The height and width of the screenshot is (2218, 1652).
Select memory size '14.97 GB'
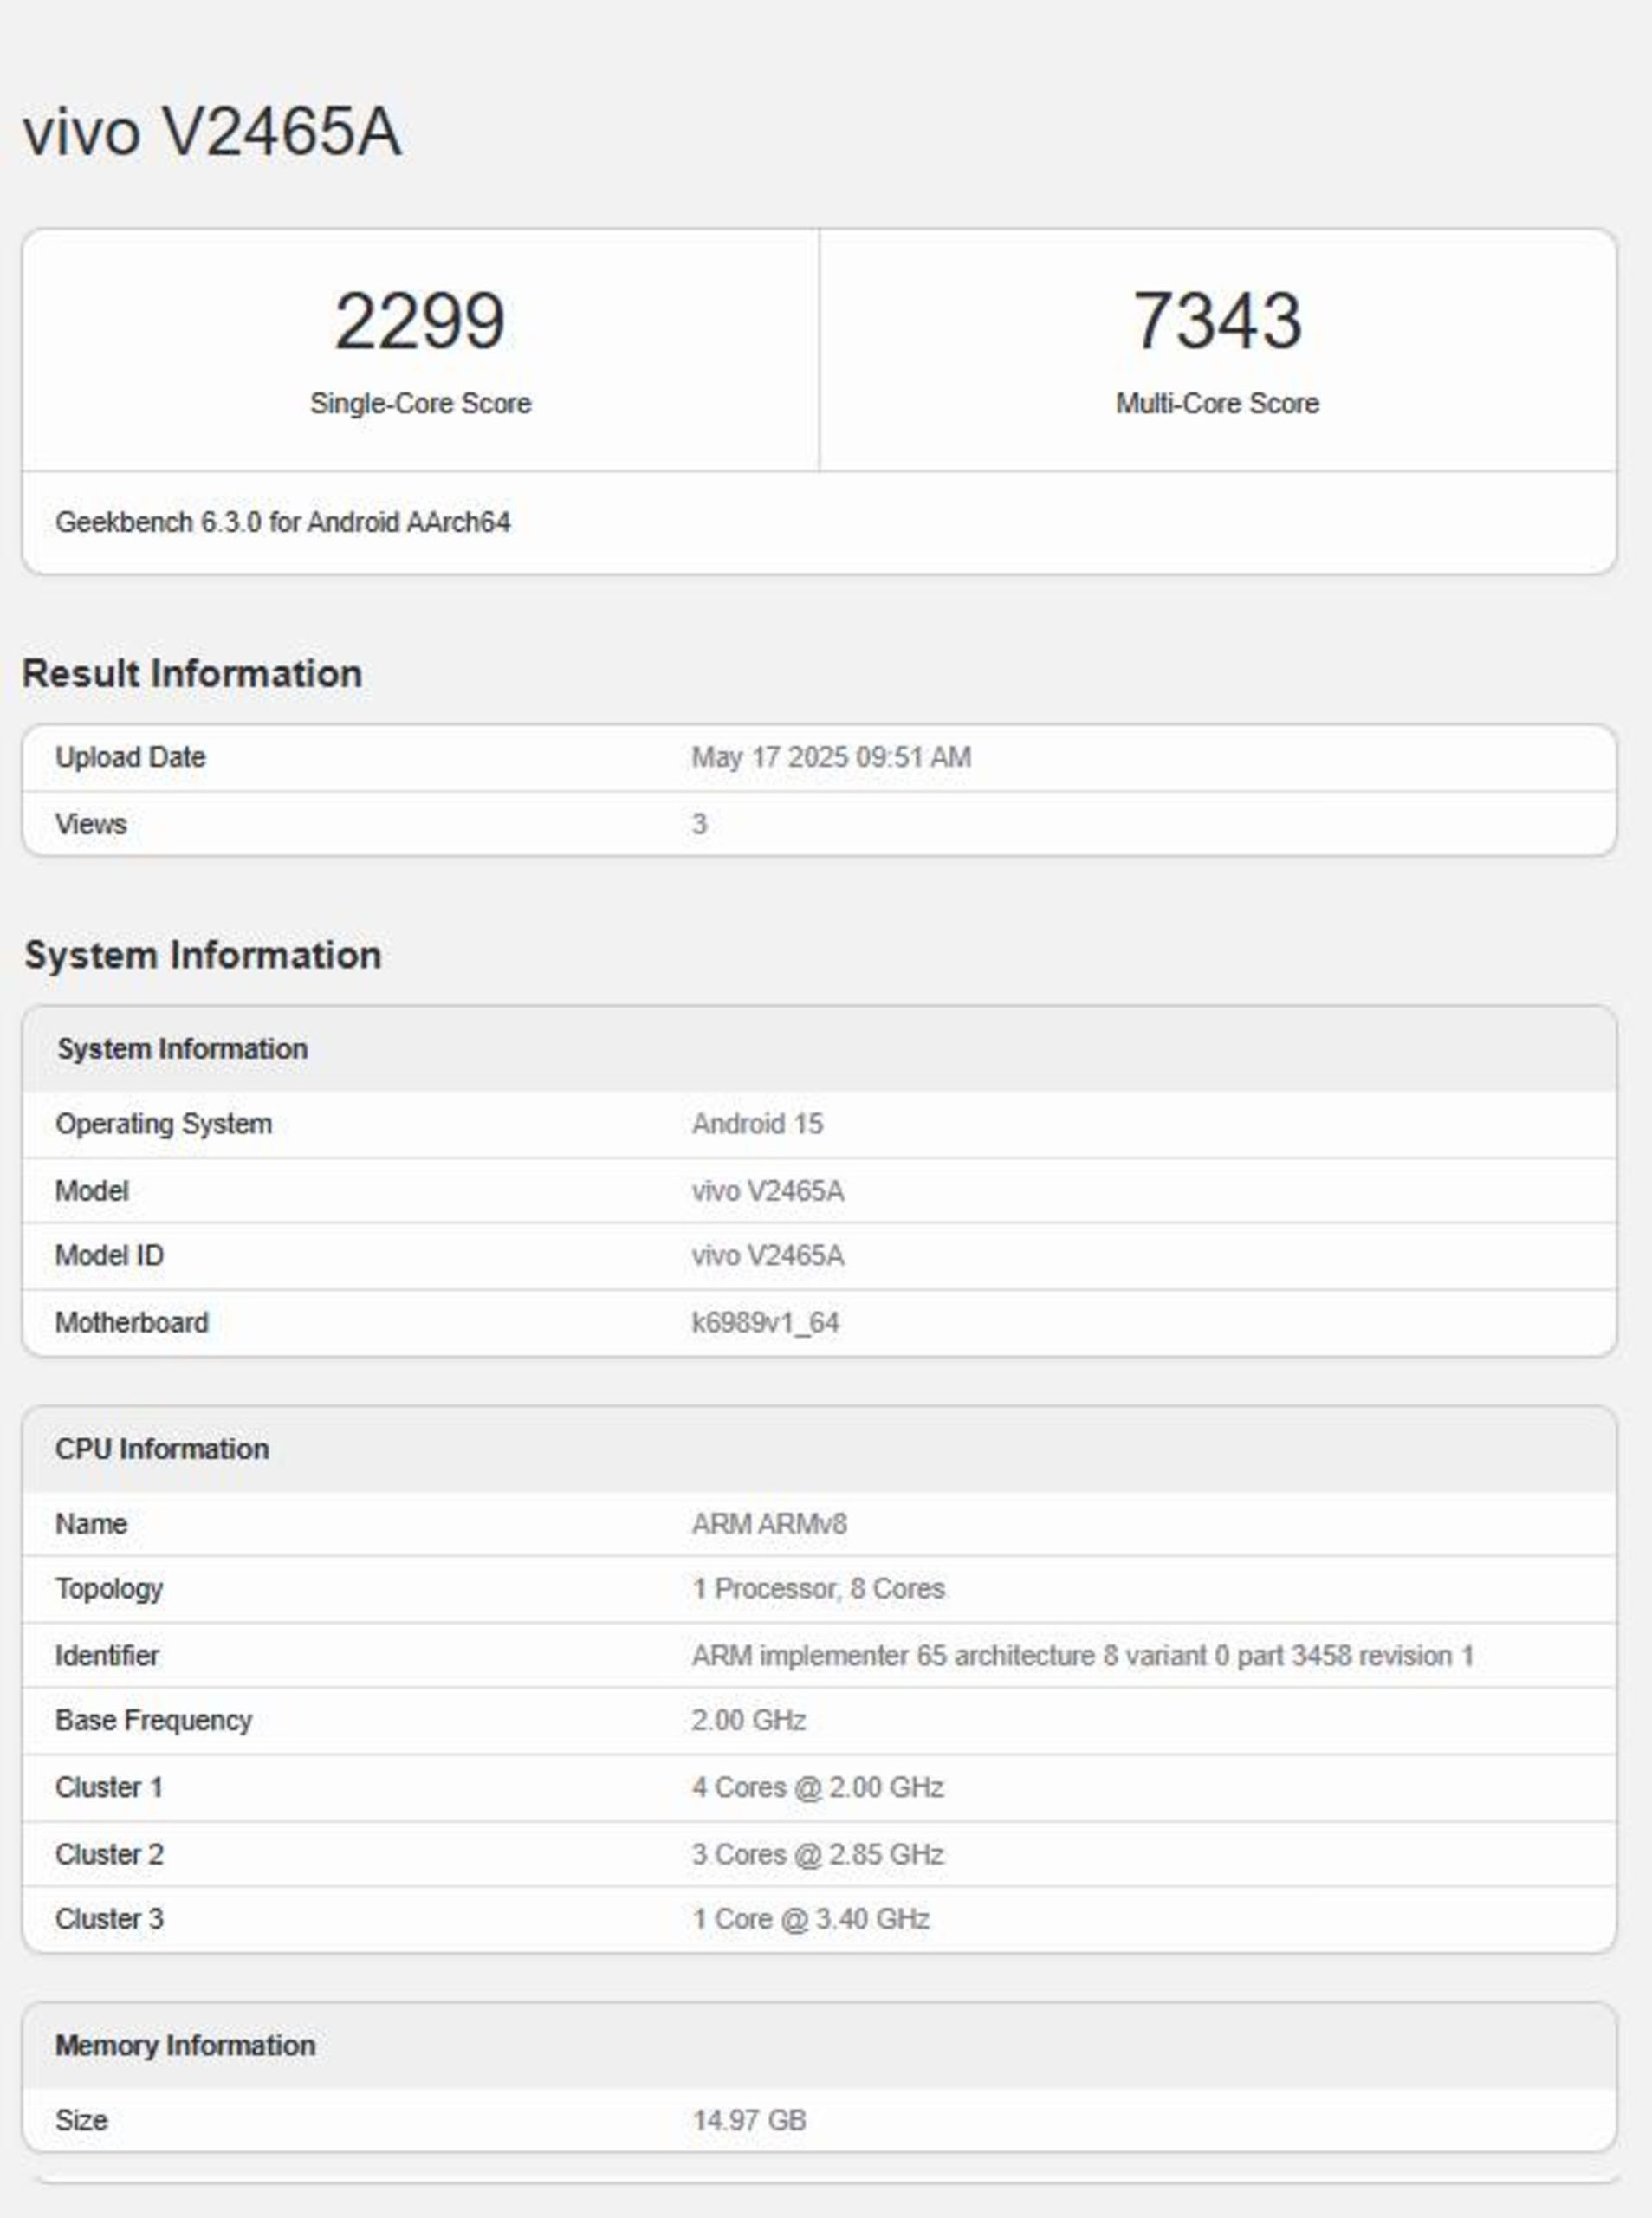click(748, 2120)
